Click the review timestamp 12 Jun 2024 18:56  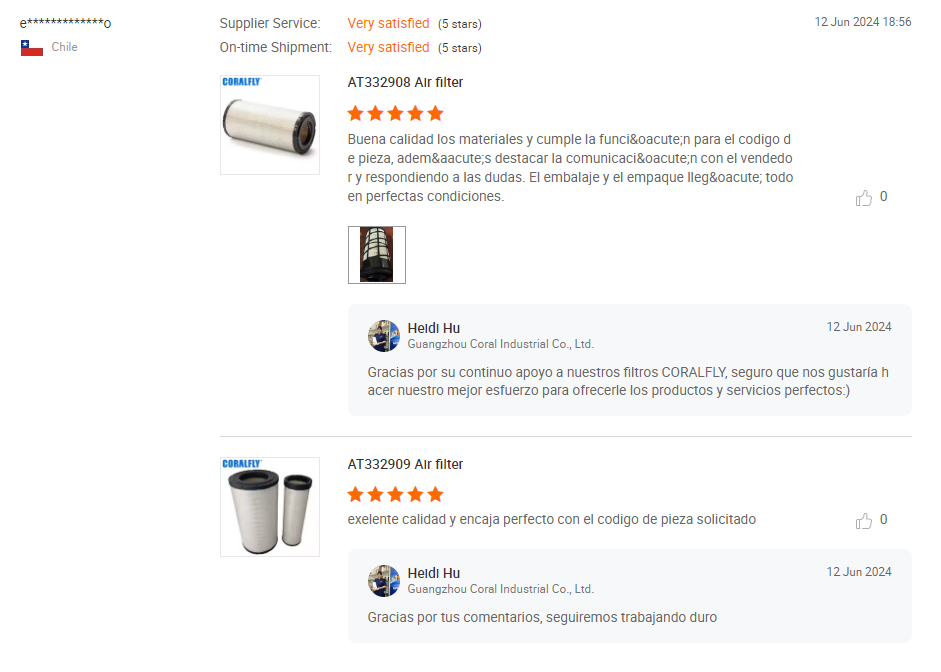click(x=862, y=22)
